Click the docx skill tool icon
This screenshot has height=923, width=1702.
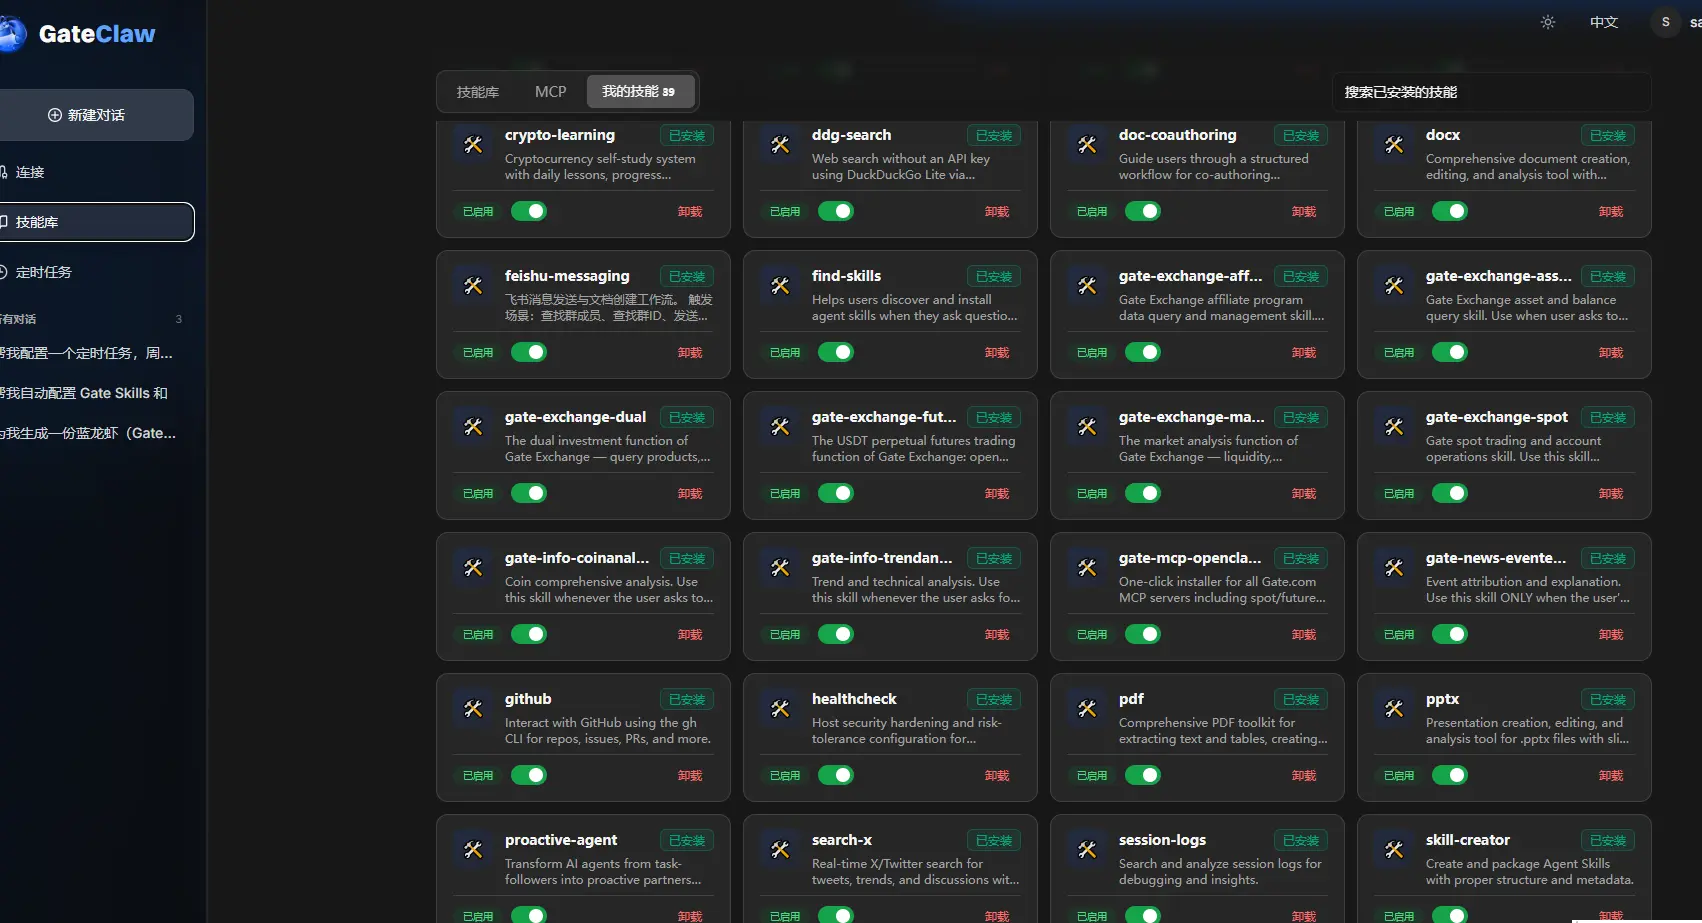coord(1394,145)
